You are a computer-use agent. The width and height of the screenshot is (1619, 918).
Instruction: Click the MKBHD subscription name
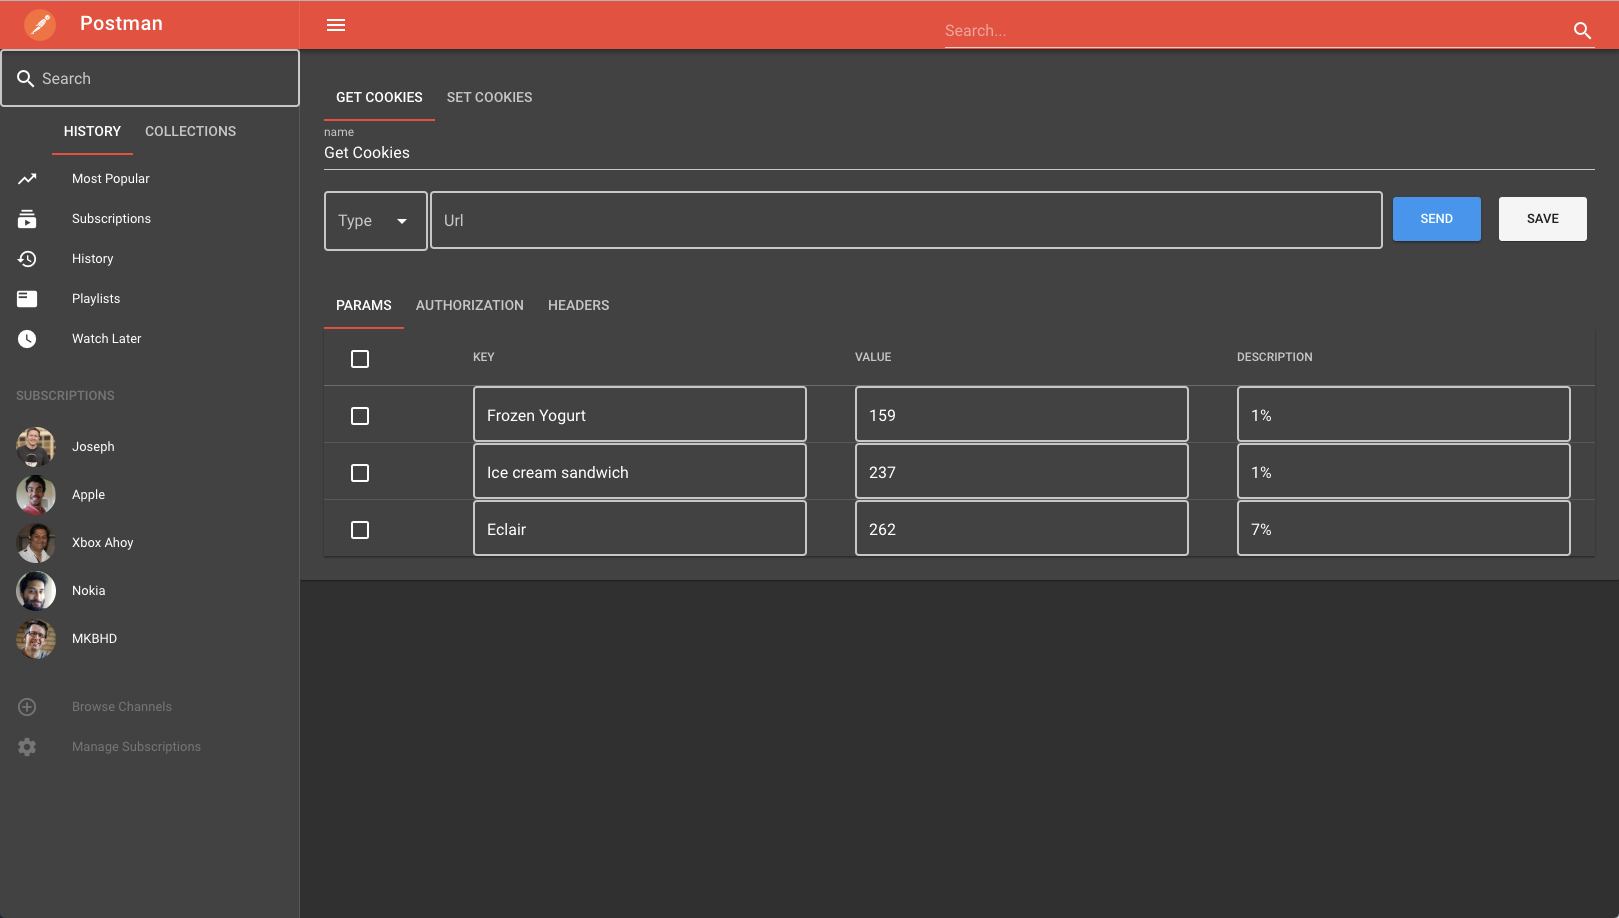(x=94, y=639)
